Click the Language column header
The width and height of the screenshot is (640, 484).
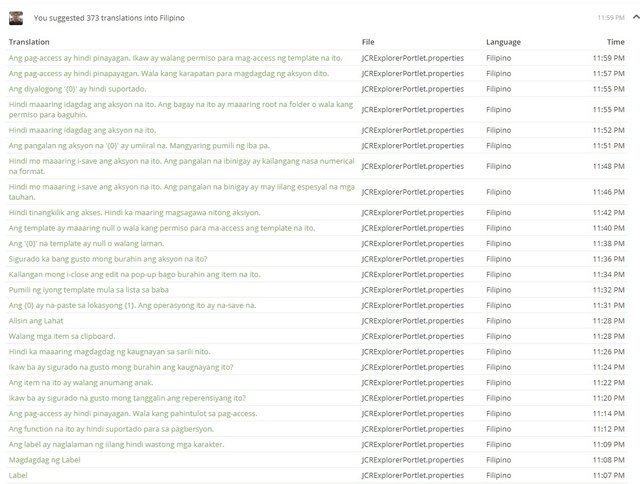click(503, 42)
